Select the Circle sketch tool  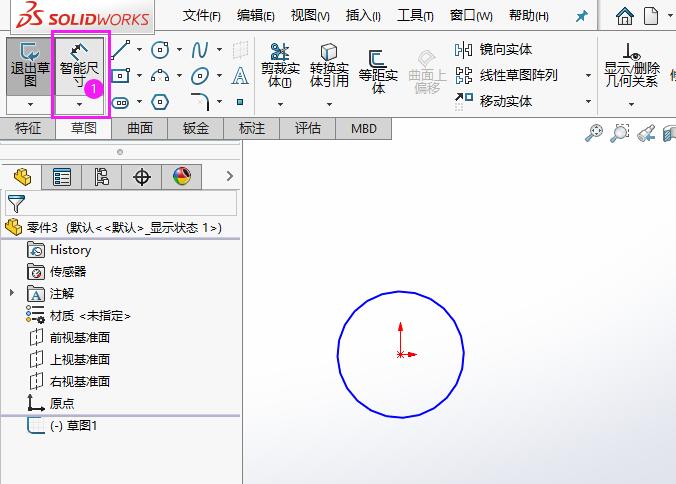160,50
